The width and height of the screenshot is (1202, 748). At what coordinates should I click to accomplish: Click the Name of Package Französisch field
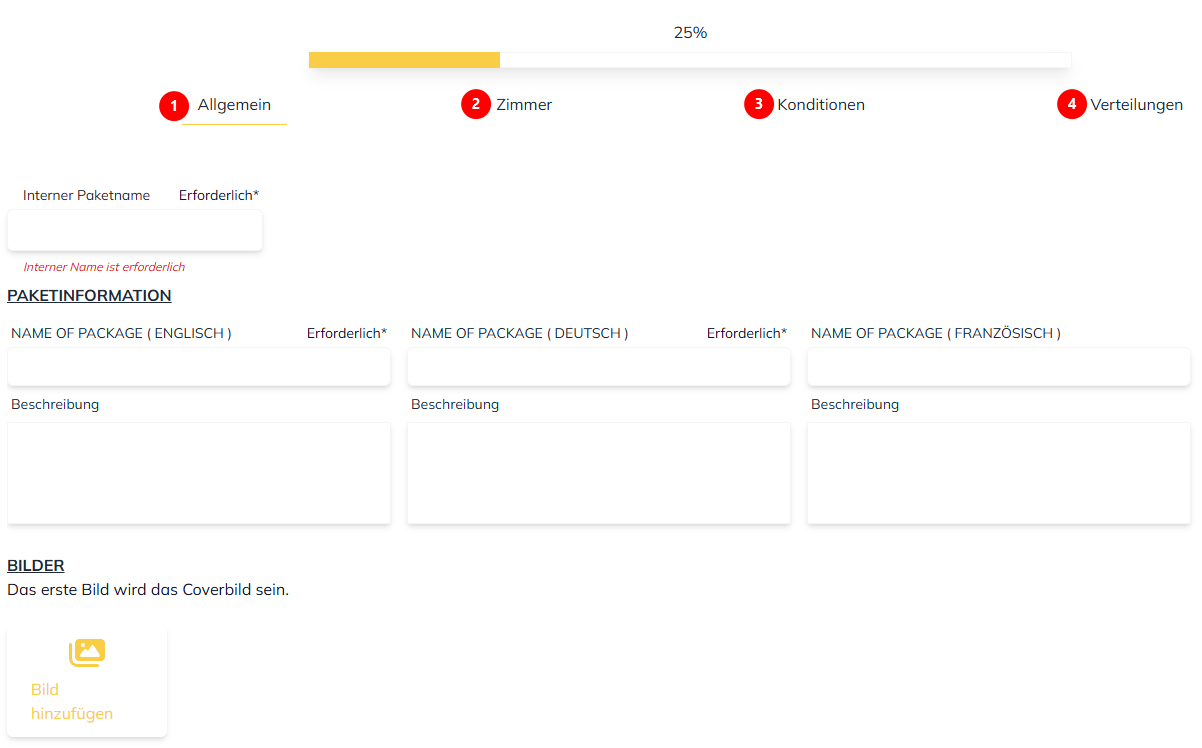click(999, 367)
